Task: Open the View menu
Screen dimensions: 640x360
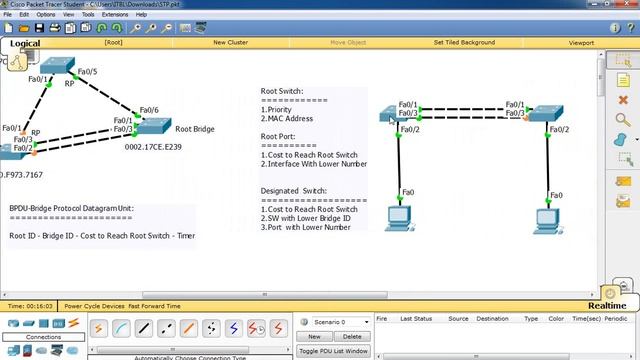Action: coord(68,14)
